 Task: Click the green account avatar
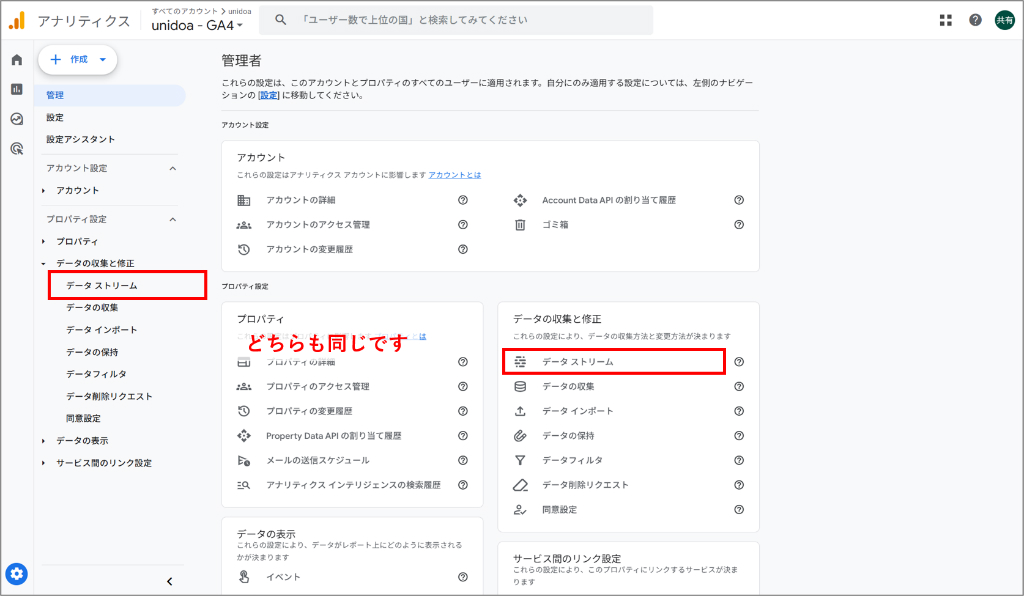pyautogui.click(x=1004, y=20)
